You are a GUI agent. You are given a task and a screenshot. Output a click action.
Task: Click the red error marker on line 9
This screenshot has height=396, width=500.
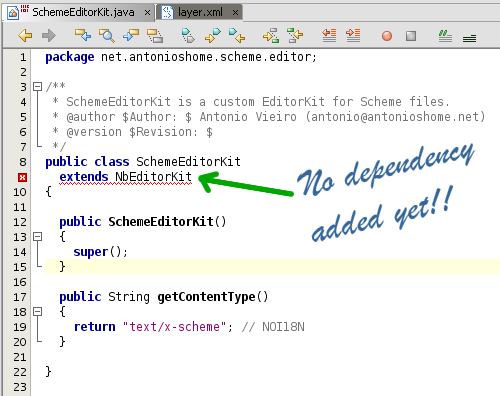[x=22, y=177]
